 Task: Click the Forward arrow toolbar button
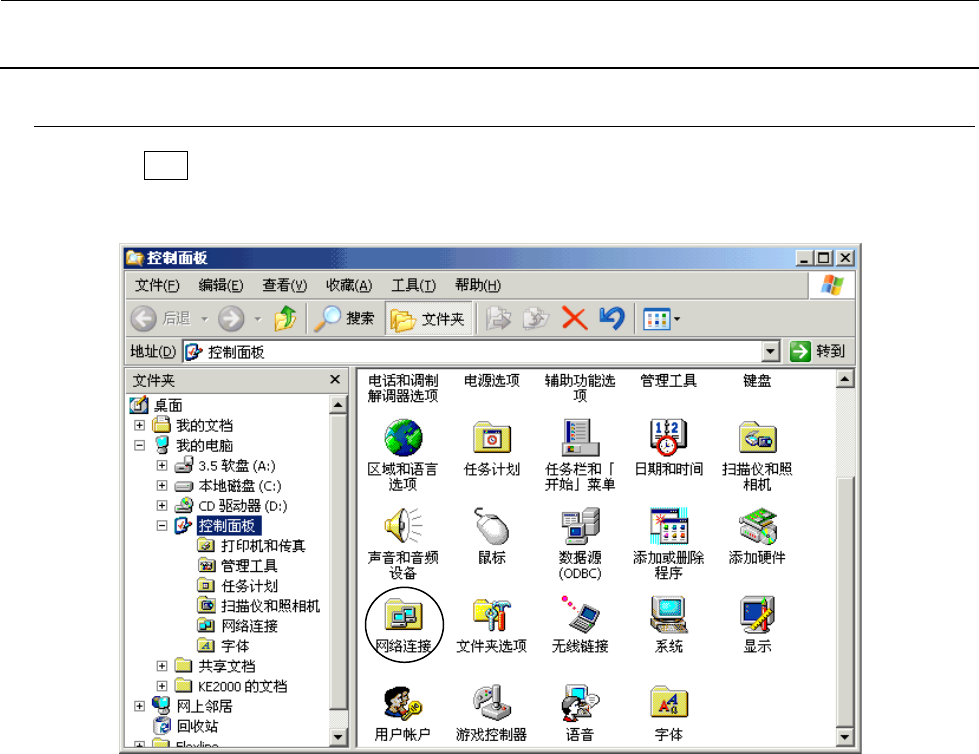[x=231, y=318]
